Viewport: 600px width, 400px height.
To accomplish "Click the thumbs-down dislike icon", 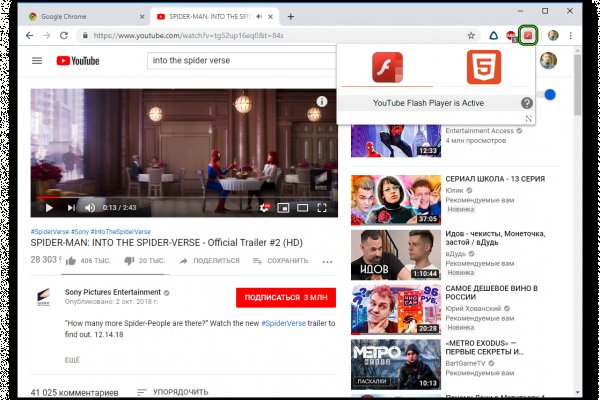I will tap(129, 260).
